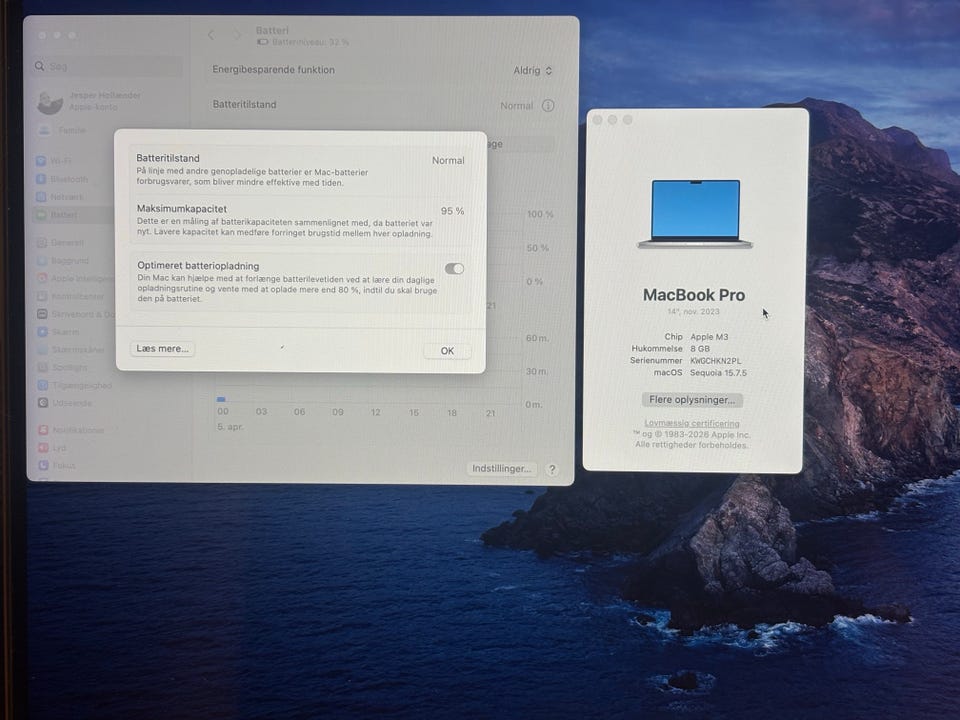Open Lyd sound settings in sidebar
Screen dimensions: 960x720
(52, 448)
